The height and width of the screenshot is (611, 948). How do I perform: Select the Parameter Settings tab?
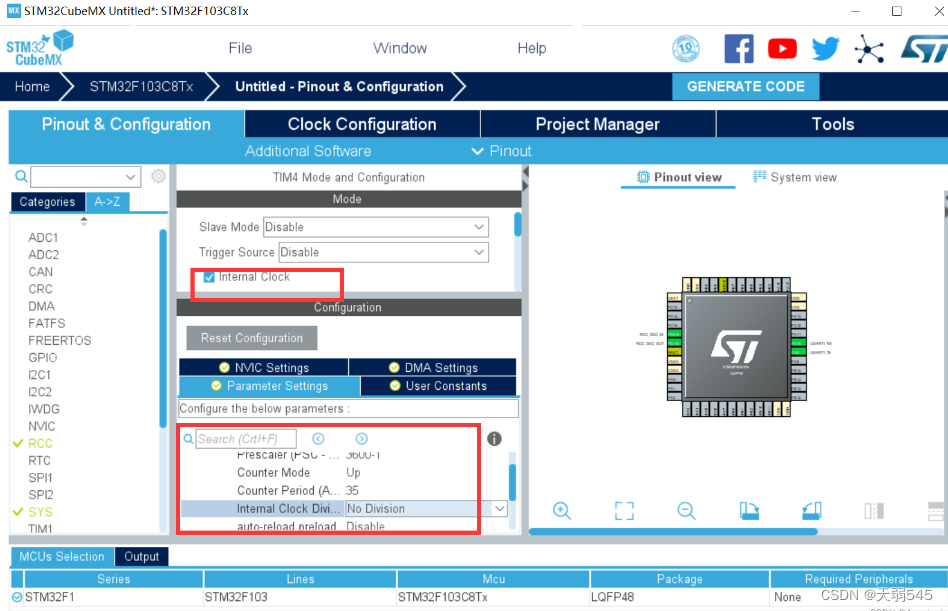270,386
